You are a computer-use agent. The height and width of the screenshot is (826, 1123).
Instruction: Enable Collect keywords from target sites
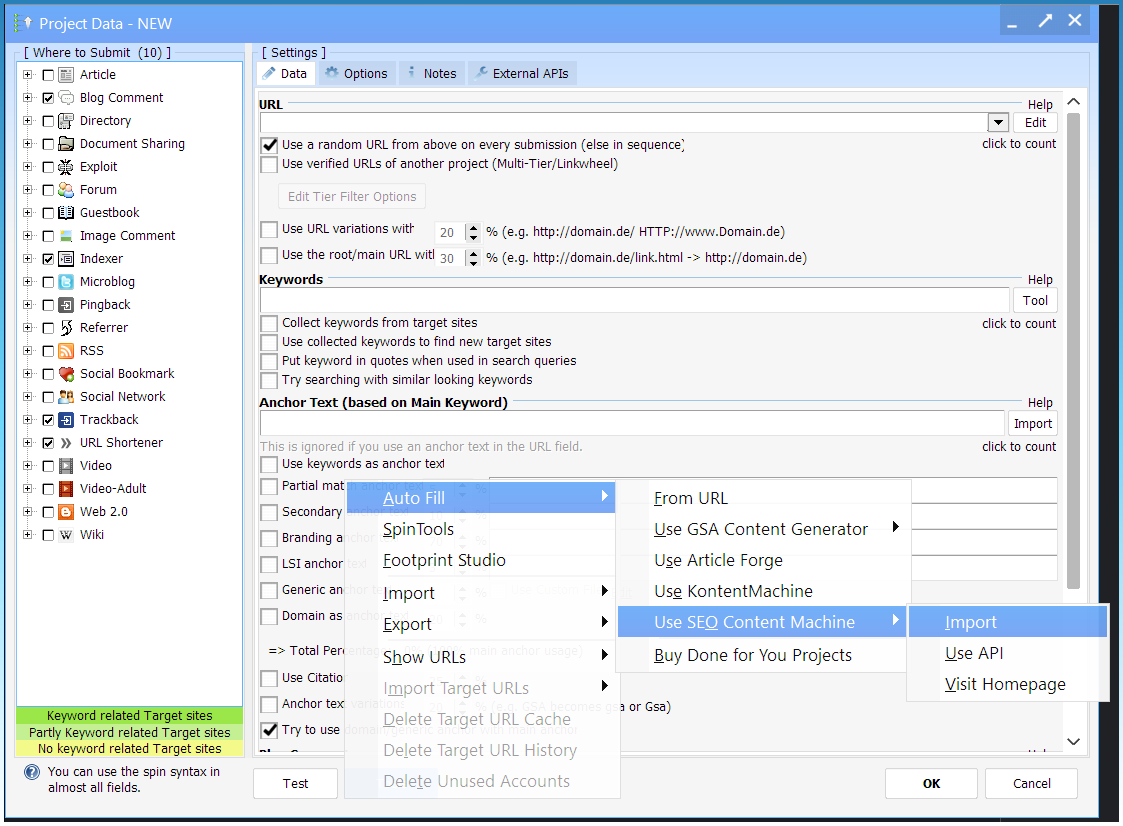[x=269, y=324]
